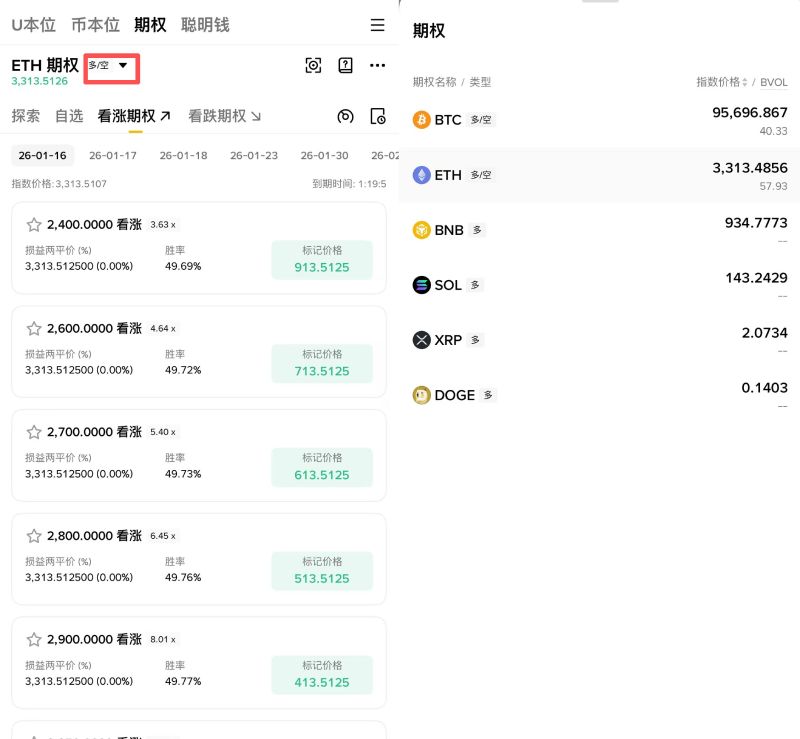
Task: Open the hamburger menu icon
Action: click(377, 25)
